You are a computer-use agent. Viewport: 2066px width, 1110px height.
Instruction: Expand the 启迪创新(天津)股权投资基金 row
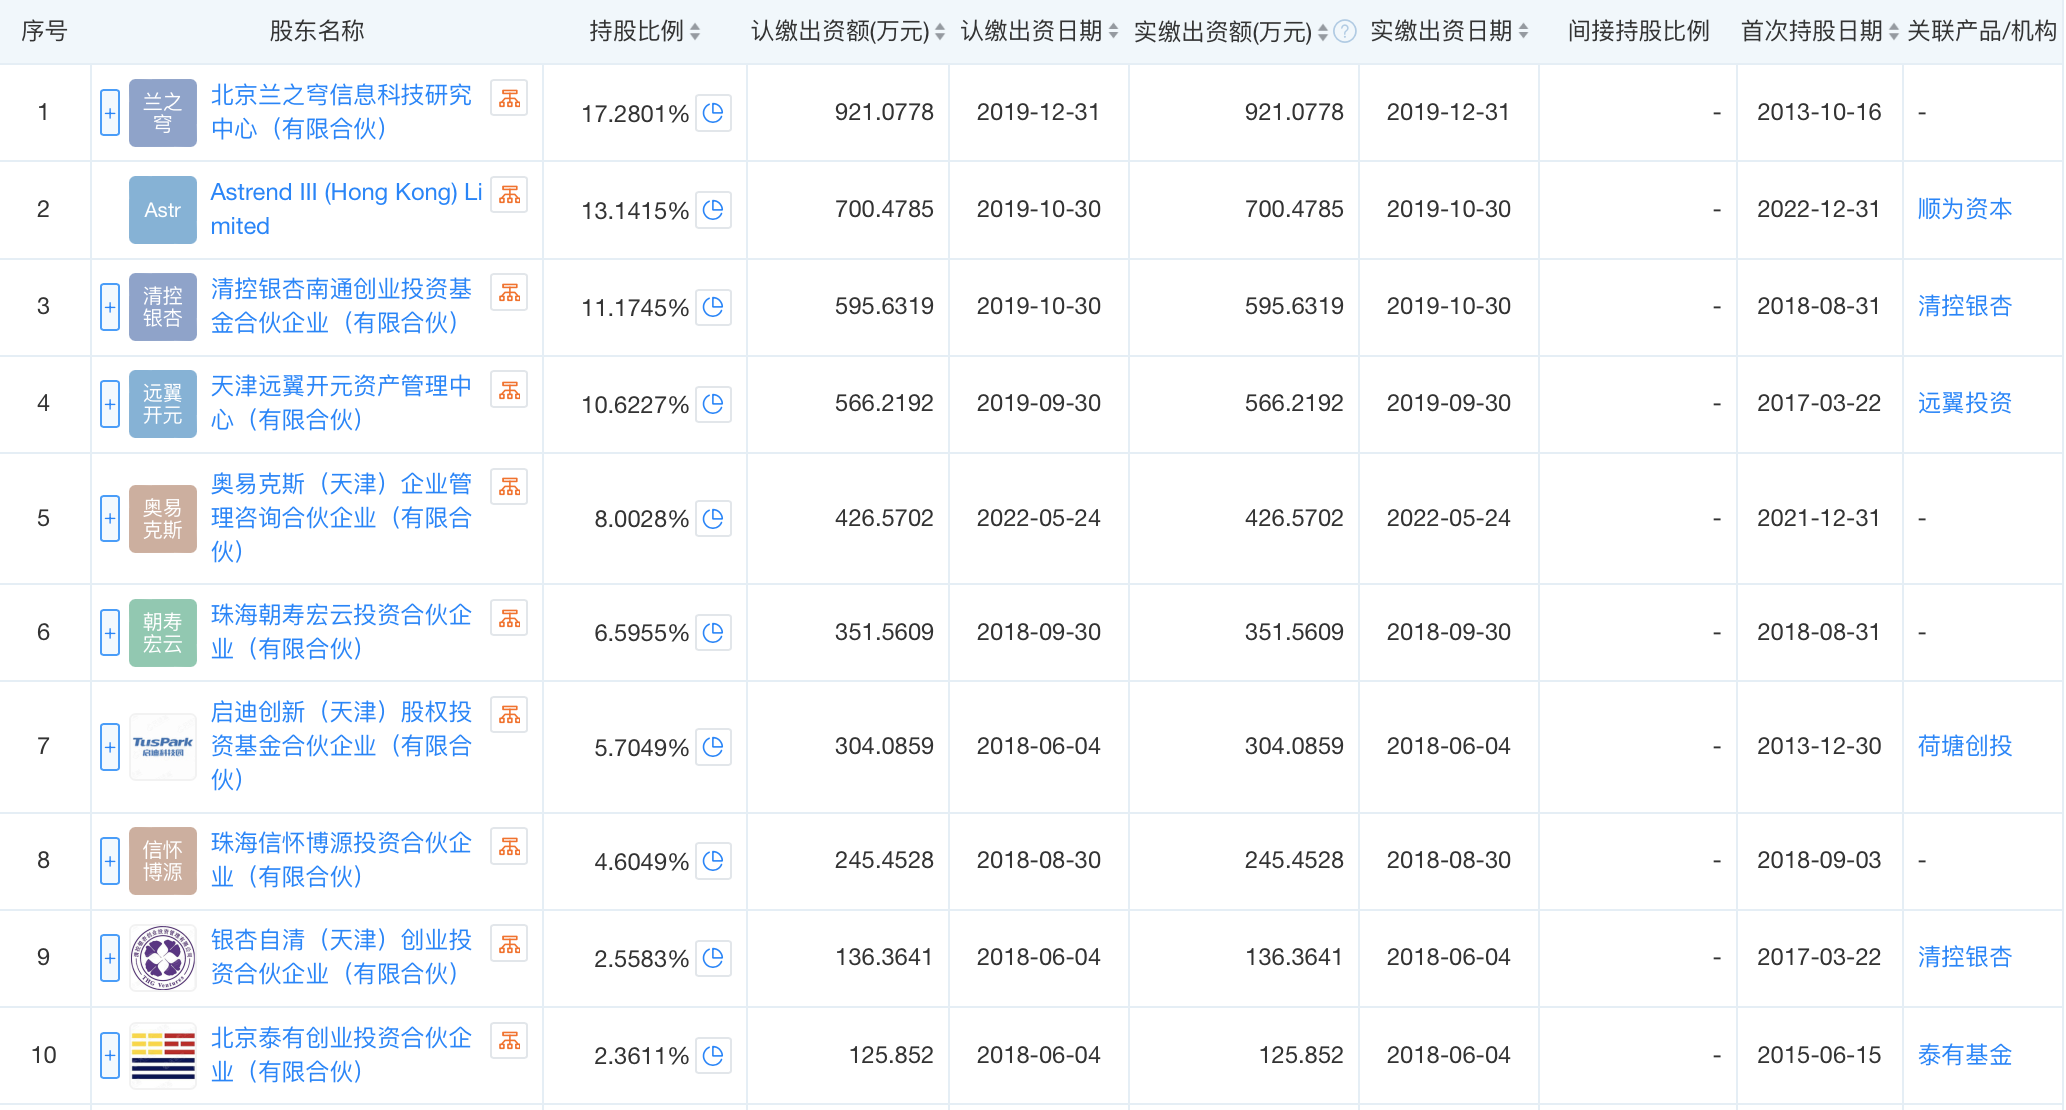pos(110,747)
